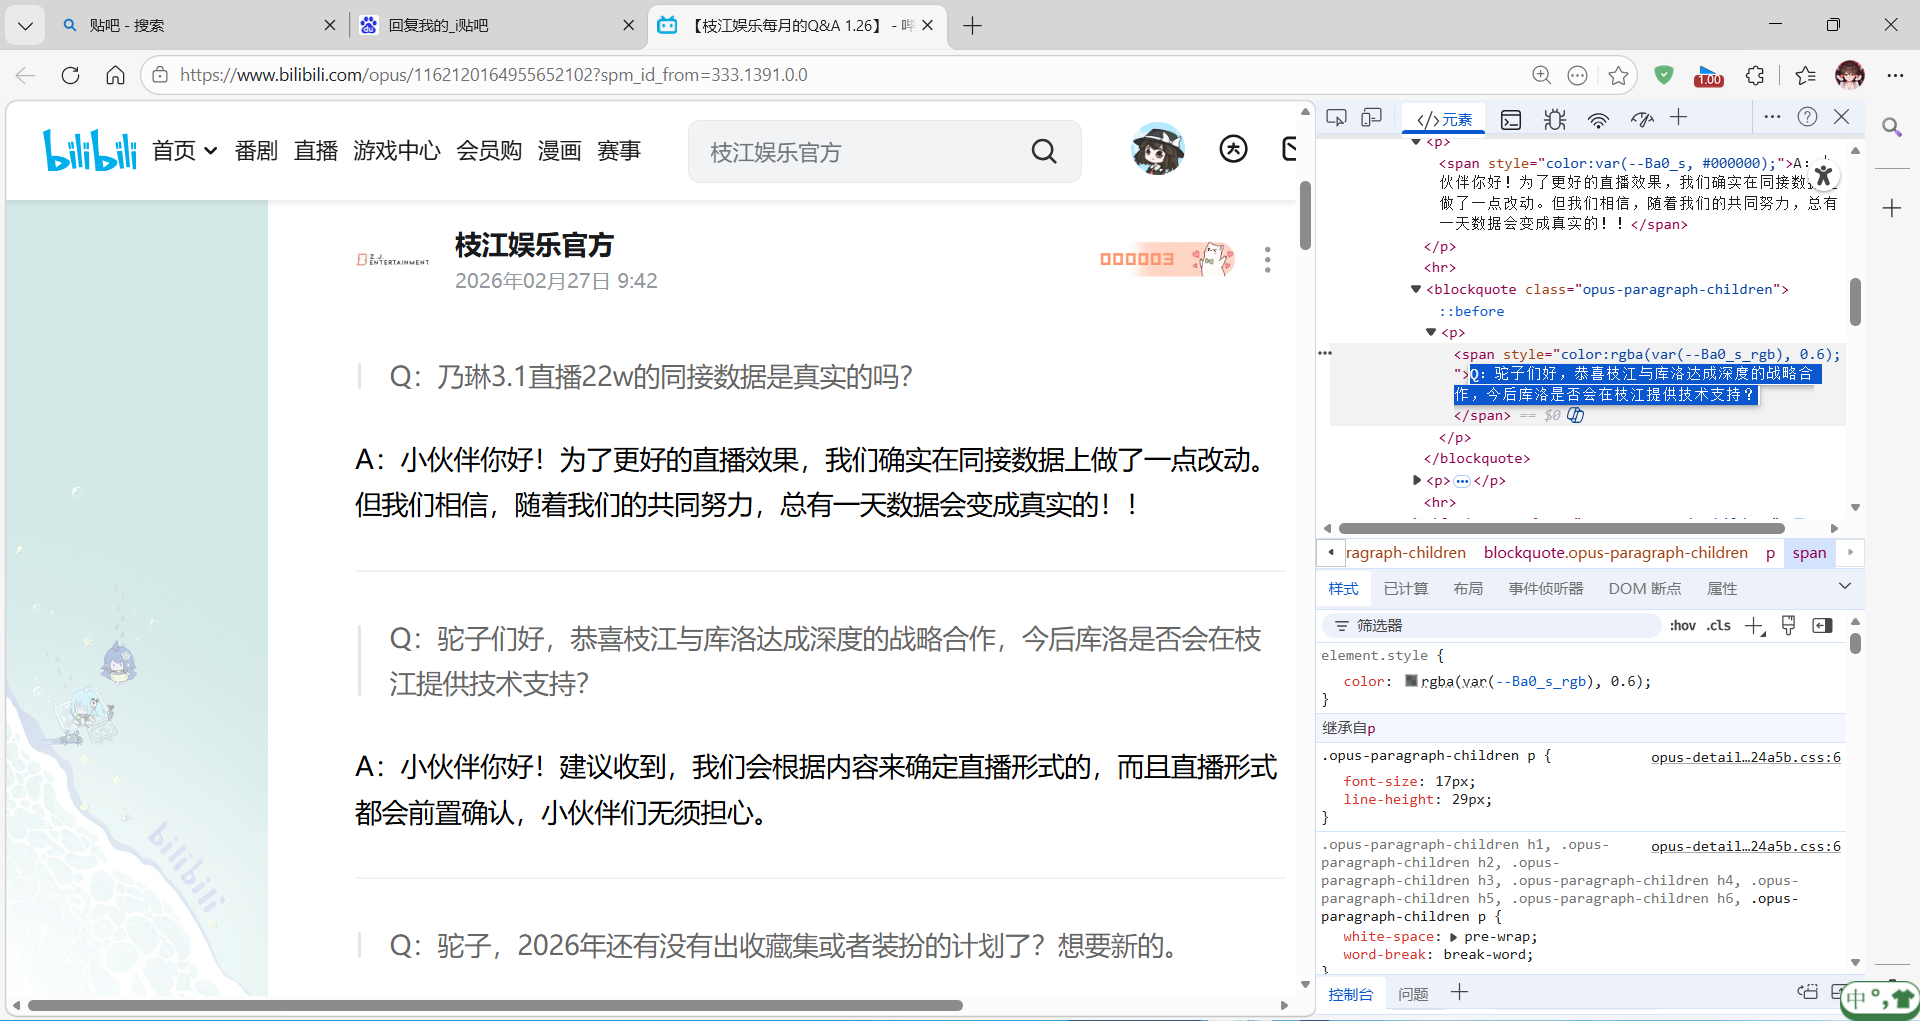Image resolution: width=1920 pixels, height=1021 pixels.
Task: Activate the inspect element picker tool
Action: 1336,118
